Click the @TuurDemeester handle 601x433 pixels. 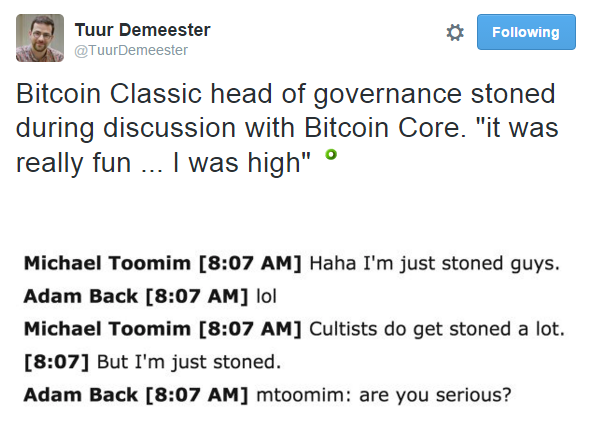pyautogui.click(x=131, y=50)
